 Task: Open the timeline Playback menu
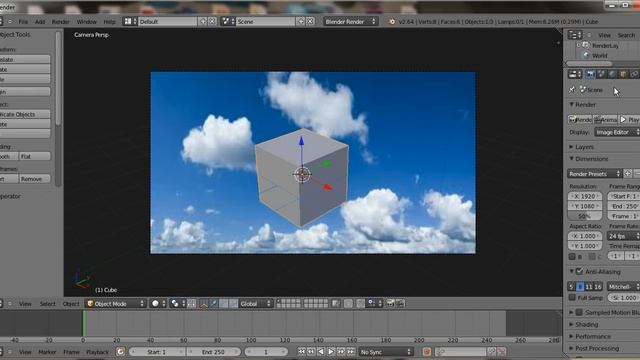97,352
